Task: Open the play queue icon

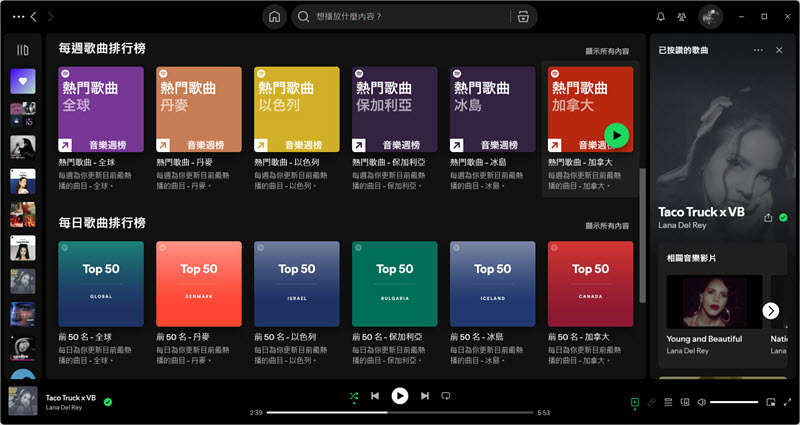Action: click(668, 402)
